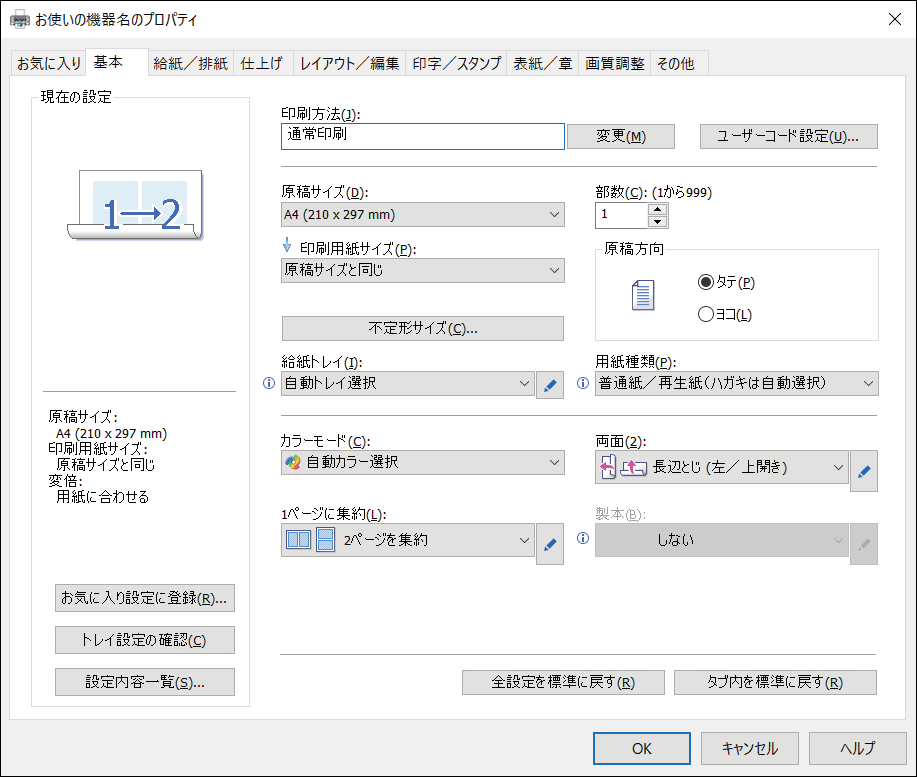The height and width of the screenshot is (777, 917).
Task: Click the info icon left of 製本 dropdown
Action: pyautogui.click(x=583, y=539)
